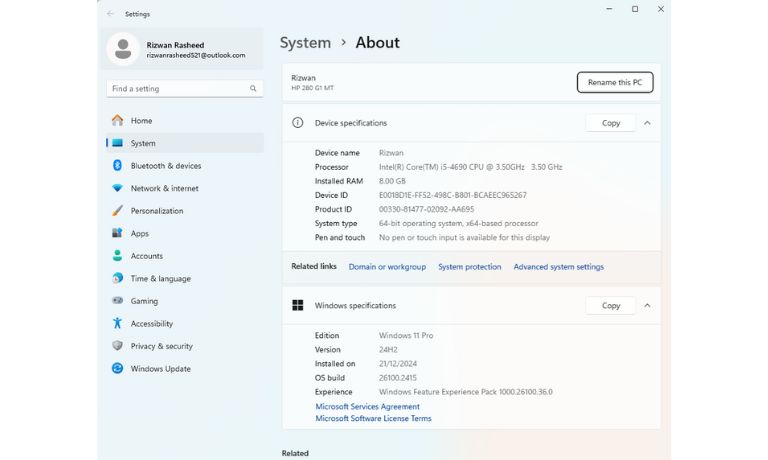Open Network & internet settings
Image resolution: width=768 pixels, height=460 pixels.
tap(164, 188)
